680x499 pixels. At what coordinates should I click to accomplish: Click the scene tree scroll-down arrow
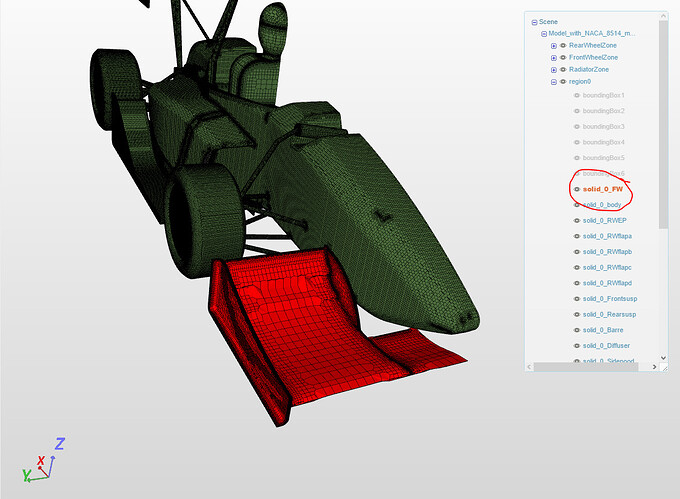[x=663, y=358]
